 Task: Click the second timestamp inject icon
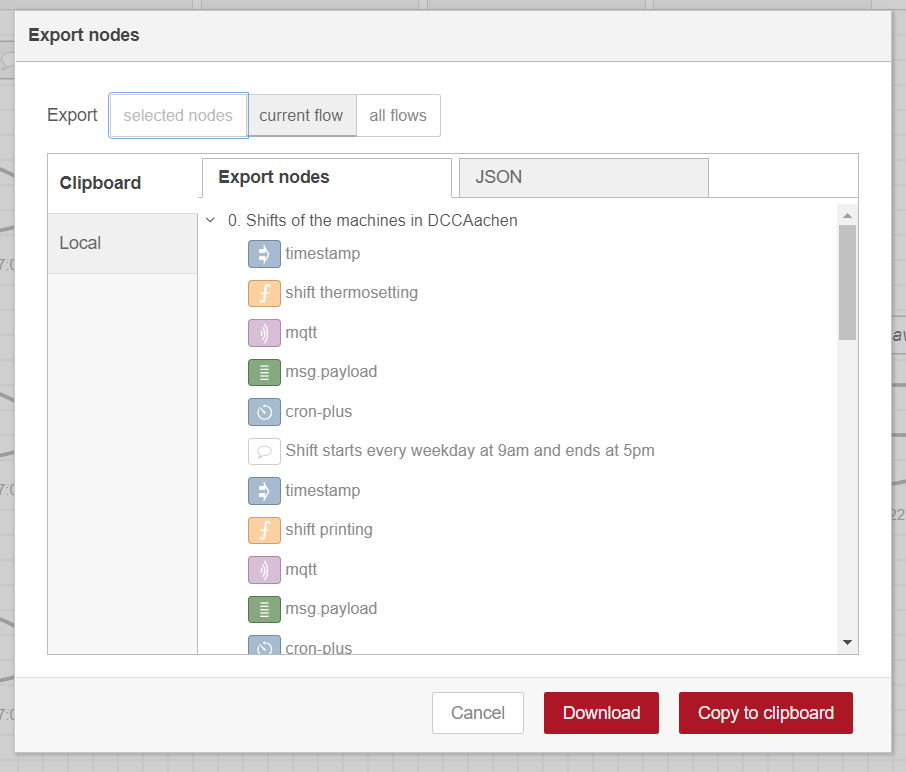264,490
